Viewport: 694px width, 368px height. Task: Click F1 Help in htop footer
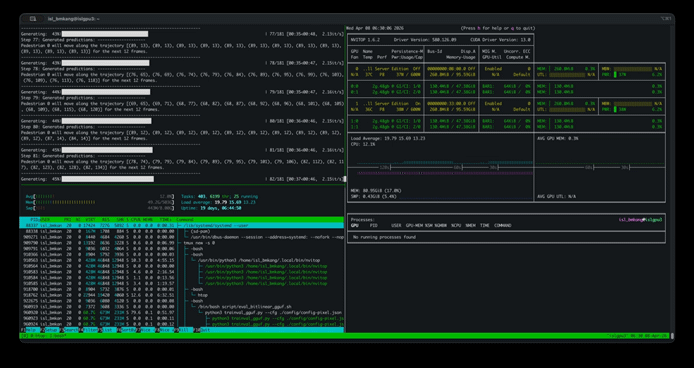pyautogui.click(x=30, y=330)
